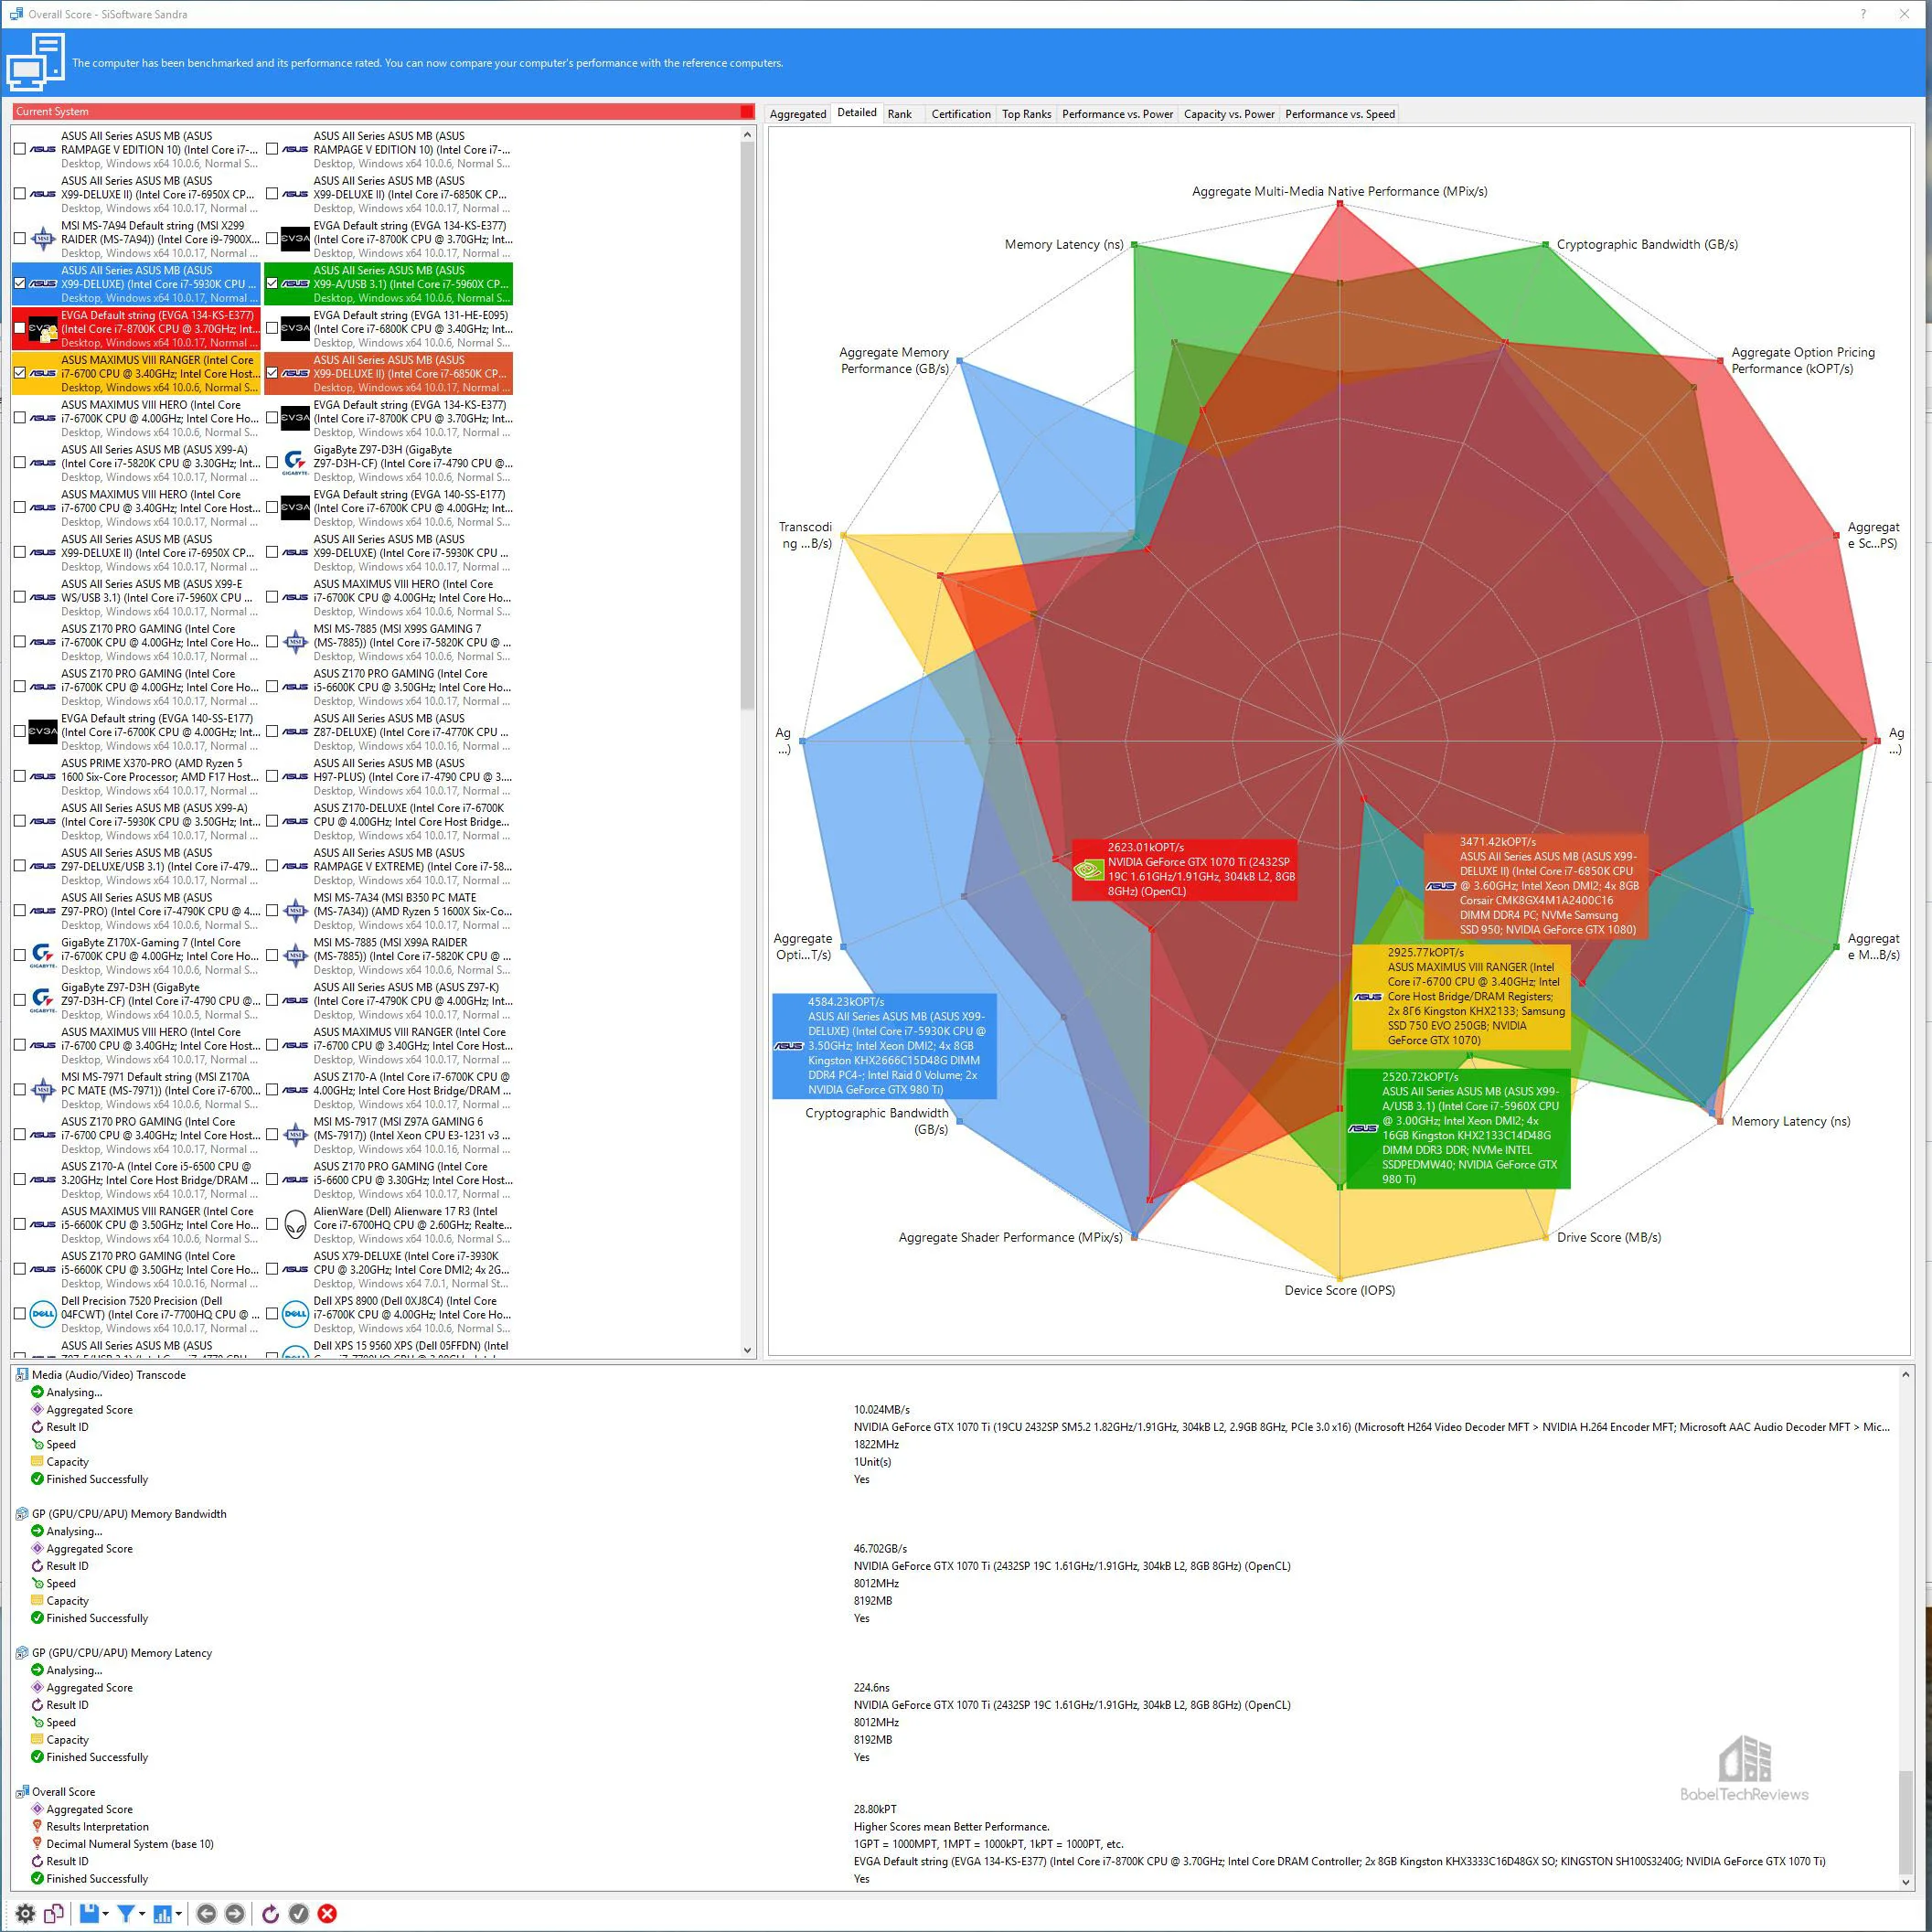Click the copy results icon
The width and height of the screenshot is (1932, 1932).
point(54,1913)
